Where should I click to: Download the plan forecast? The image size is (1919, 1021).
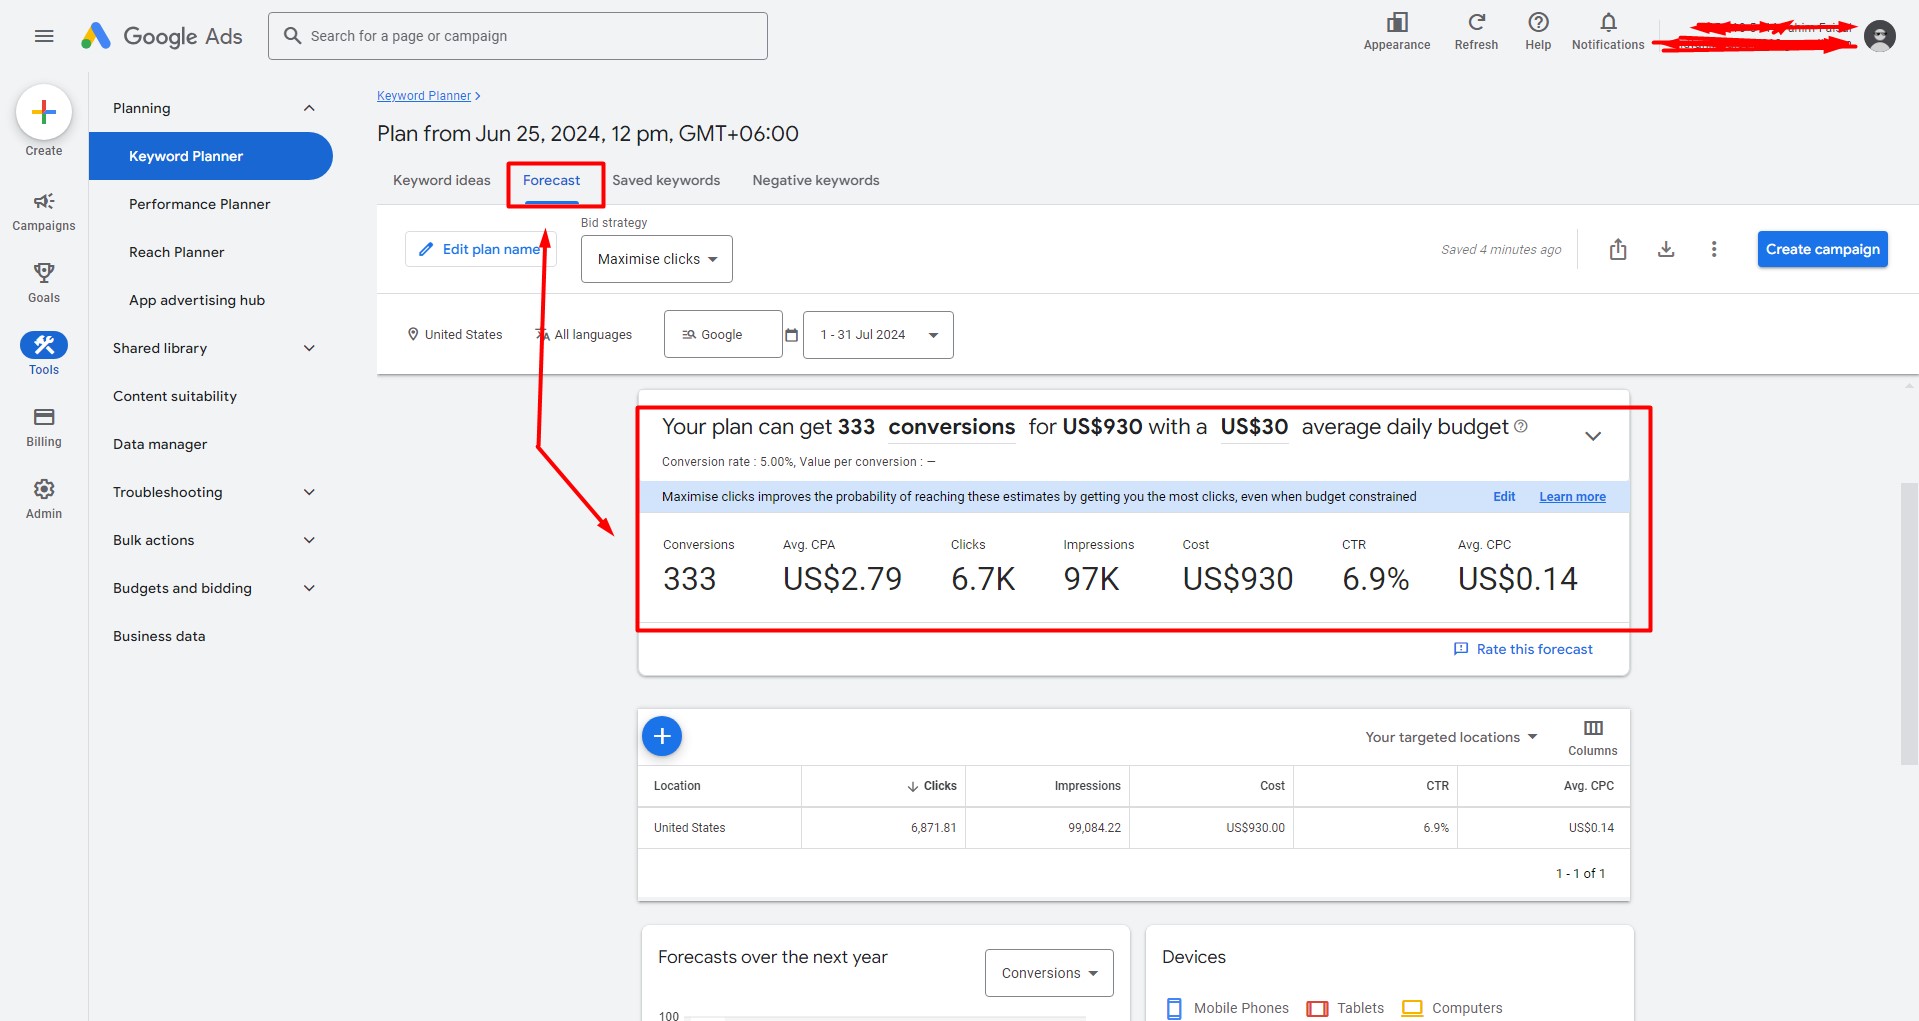pyautogui.click(x=1666, y=249)
